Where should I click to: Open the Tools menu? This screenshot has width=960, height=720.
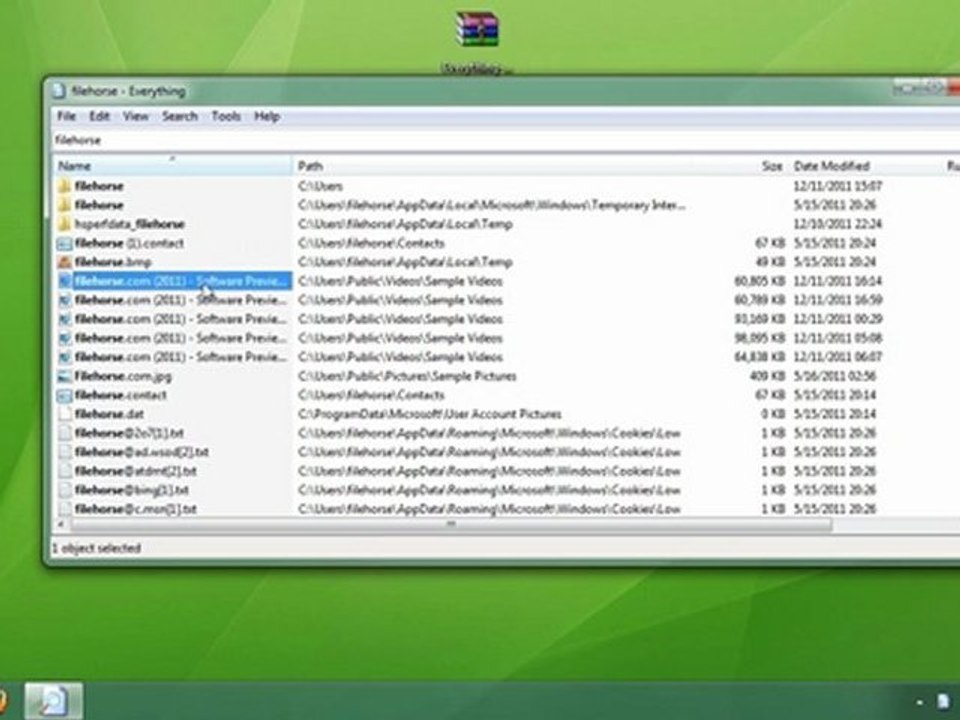pos(226,116)
